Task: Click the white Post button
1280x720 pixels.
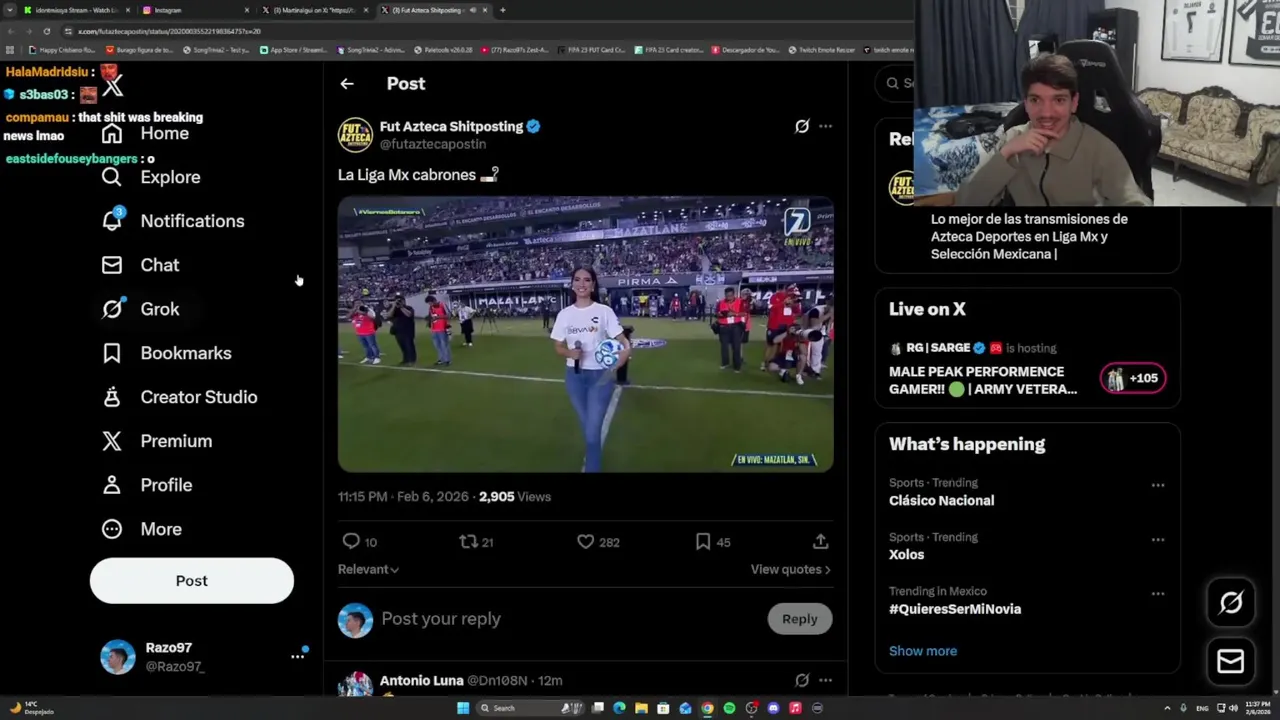Action: 192,581
